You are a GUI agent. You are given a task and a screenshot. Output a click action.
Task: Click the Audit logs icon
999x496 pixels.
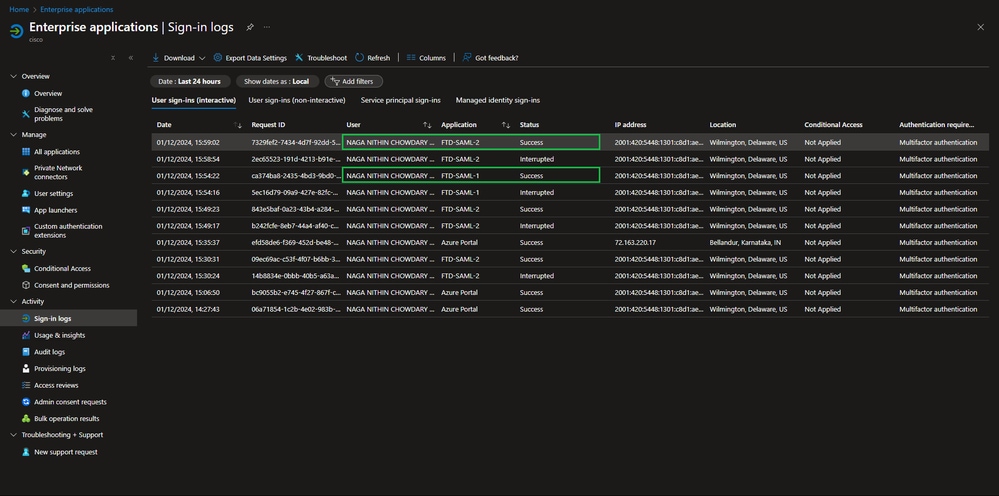(x=25, y=351)
